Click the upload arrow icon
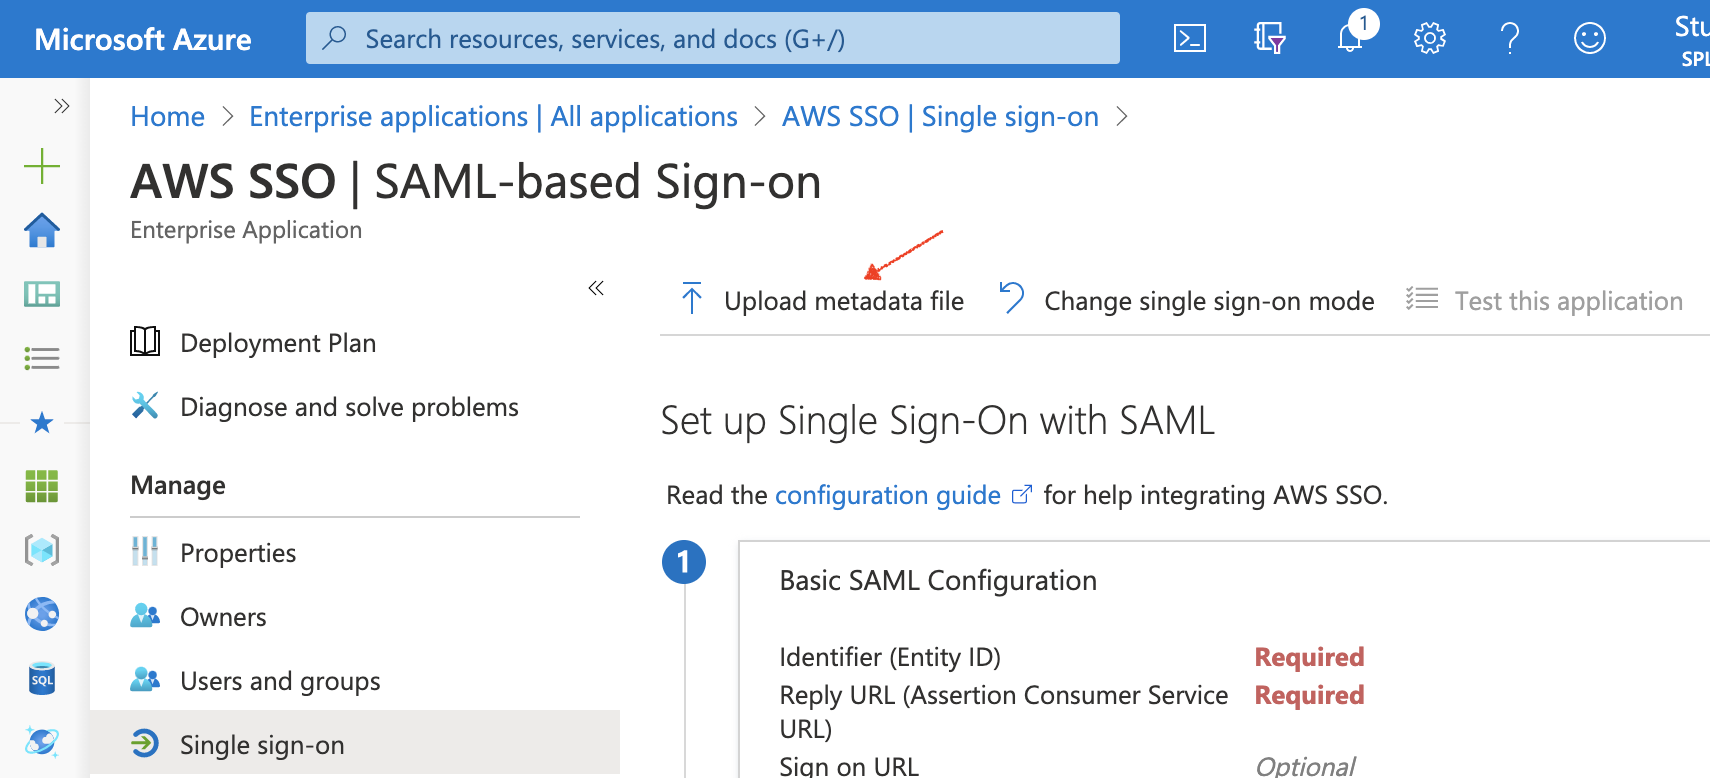The height and width of the screenshot is (778, 1710). 692,299
